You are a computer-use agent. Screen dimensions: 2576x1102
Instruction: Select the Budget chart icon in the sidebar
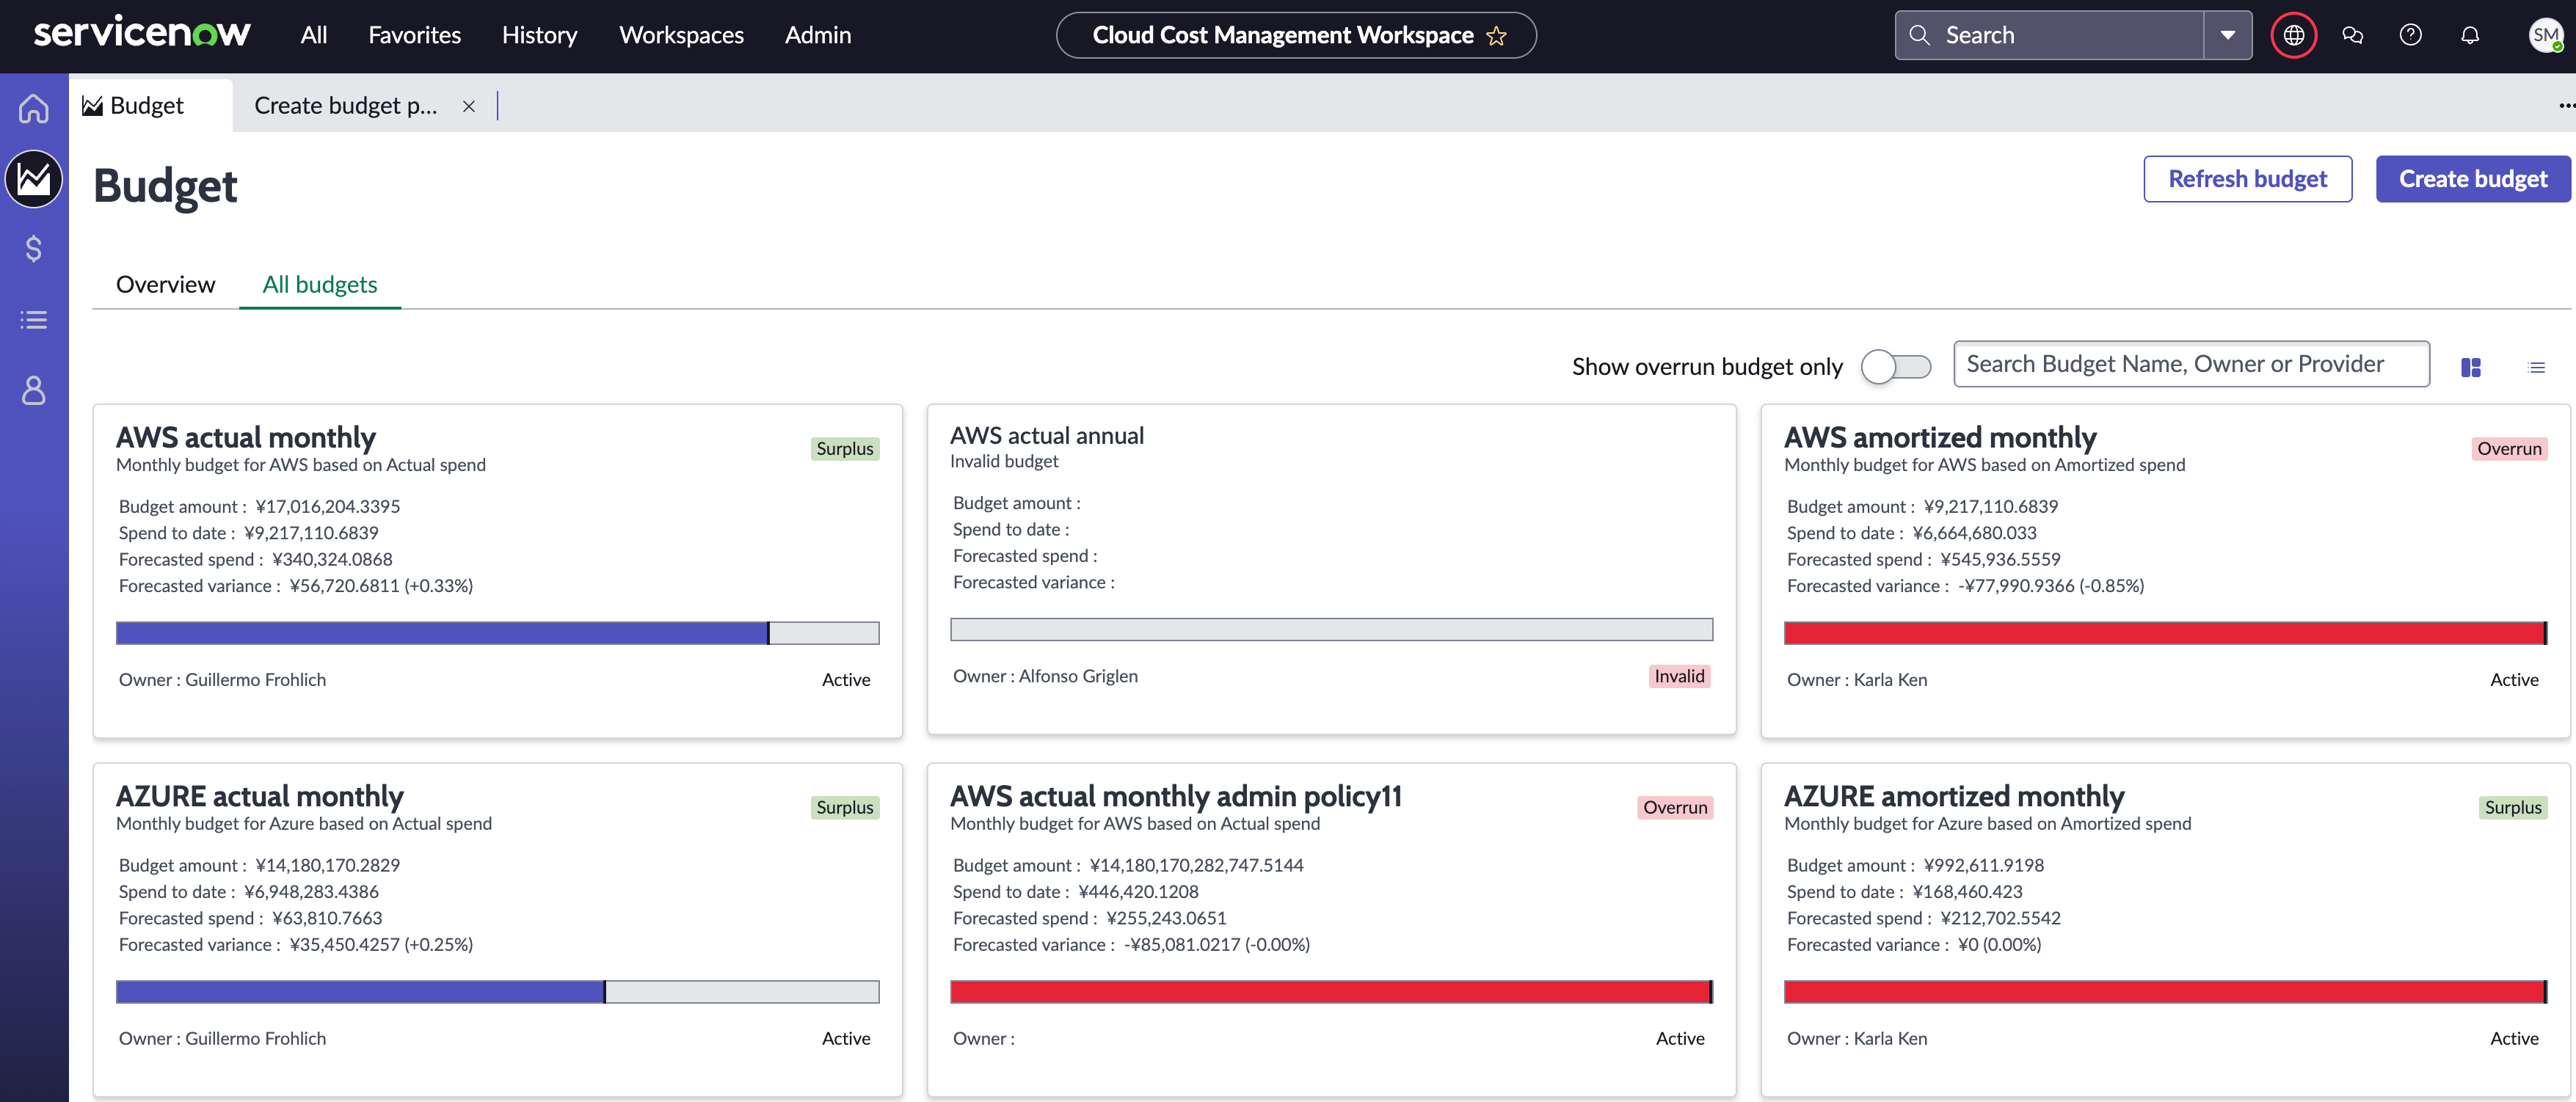[34, 179]
